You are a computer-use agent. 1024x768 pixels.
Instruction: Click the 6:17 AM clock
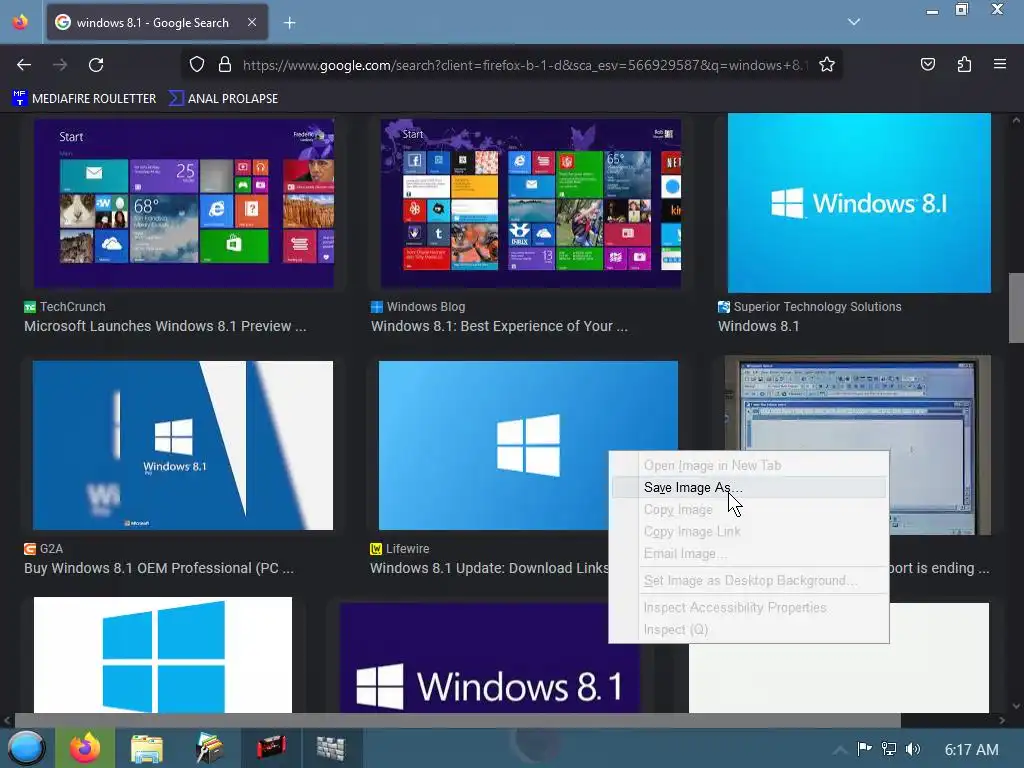(972, 750)
